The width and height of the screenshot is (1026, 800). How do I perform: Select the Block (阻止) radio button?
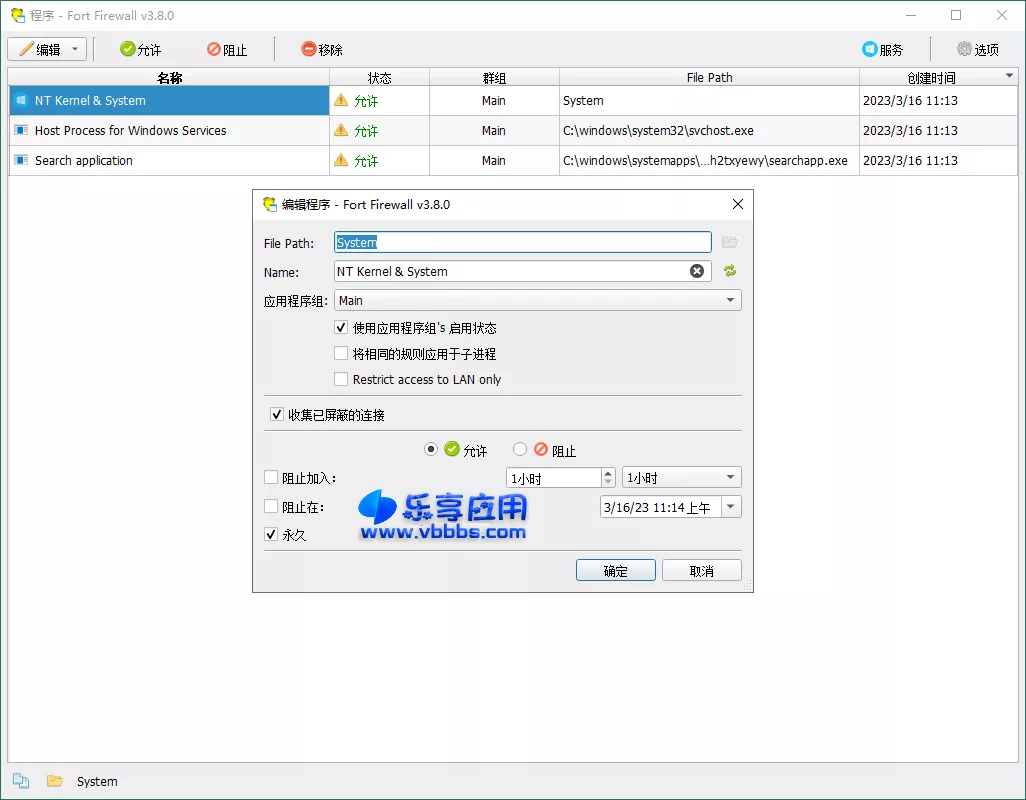tap(520, 449)
